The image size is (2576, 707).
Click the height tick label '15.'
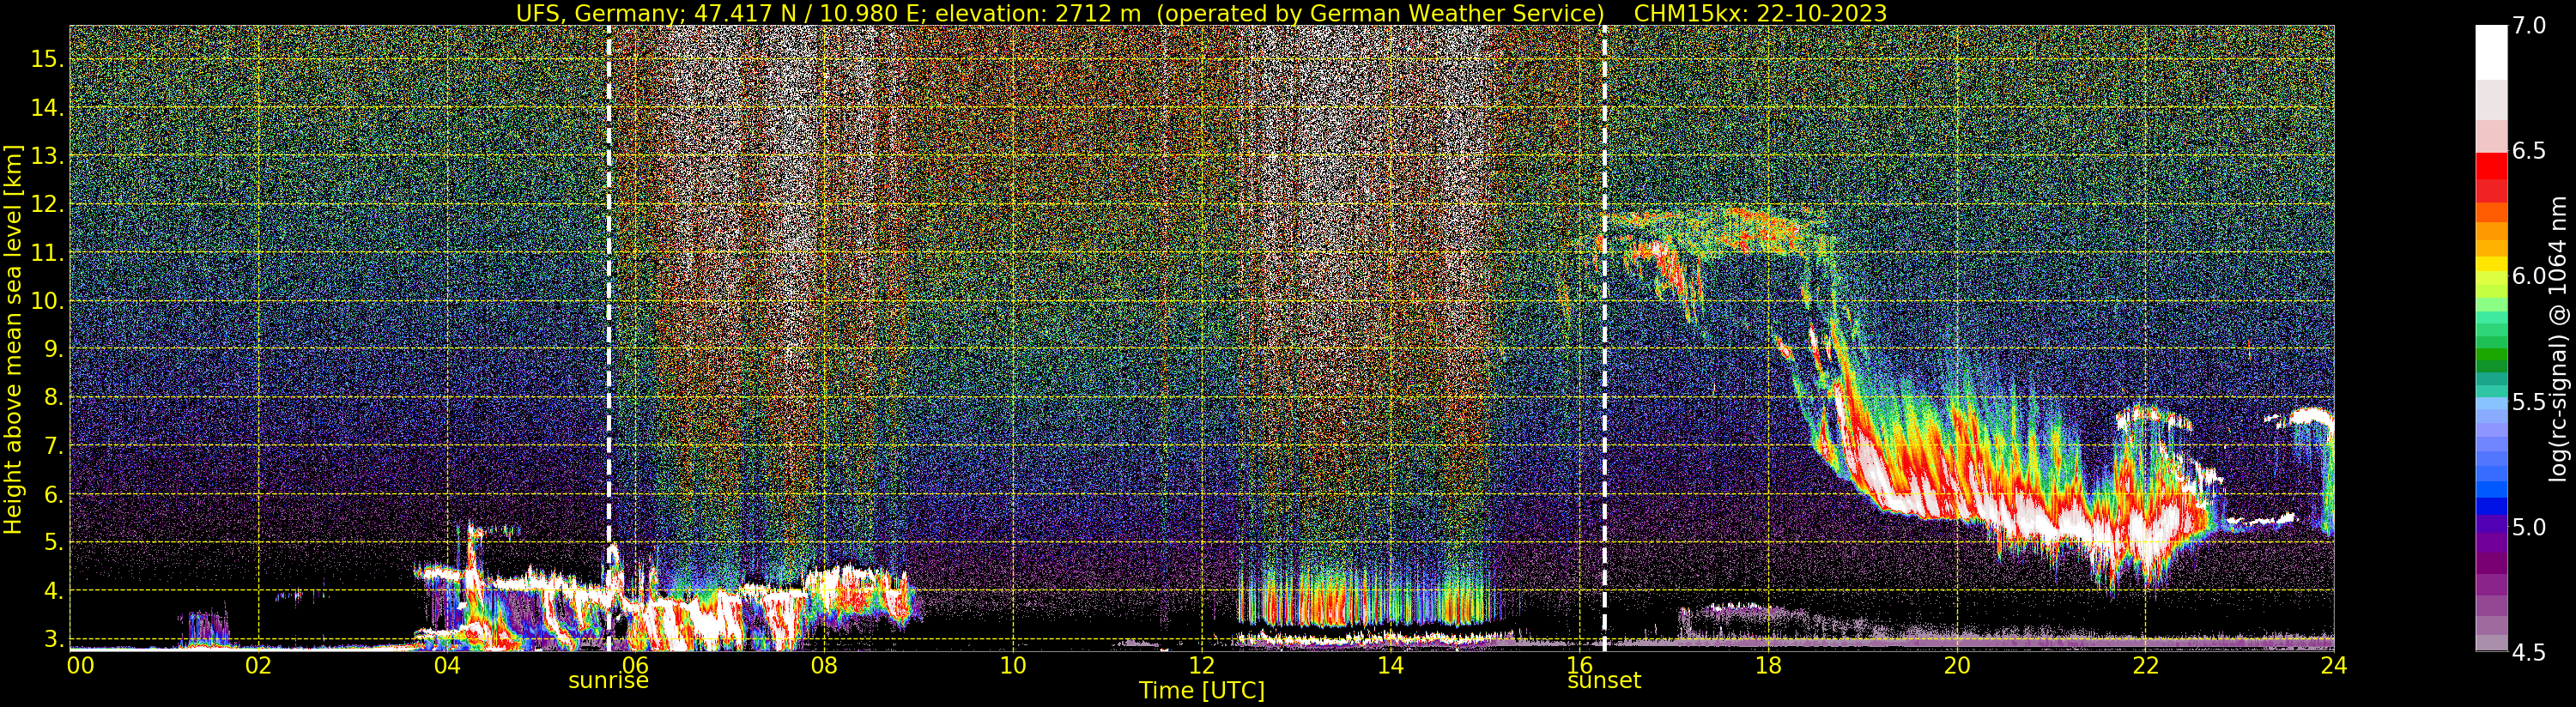coord(47,59)
